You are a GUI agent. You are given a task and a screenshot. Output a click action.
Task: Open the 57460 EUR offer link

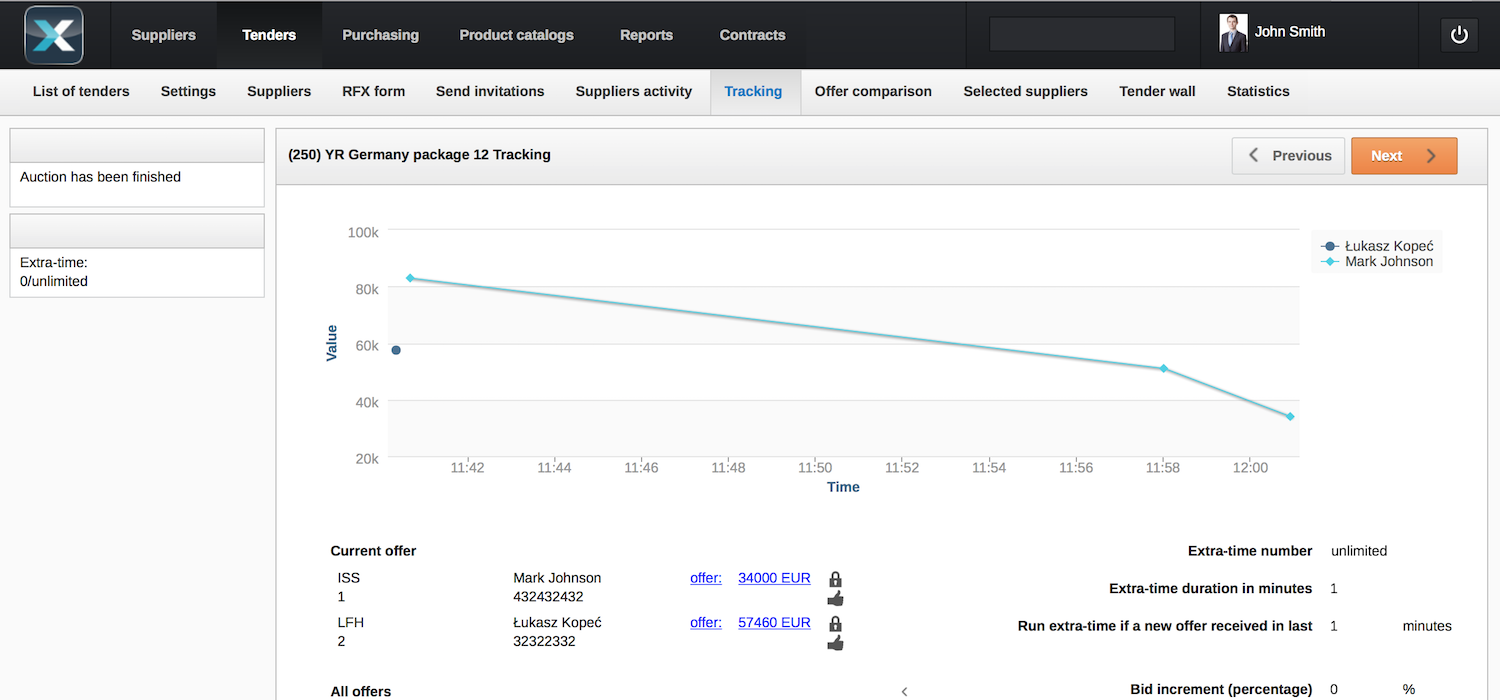point(774,622)
